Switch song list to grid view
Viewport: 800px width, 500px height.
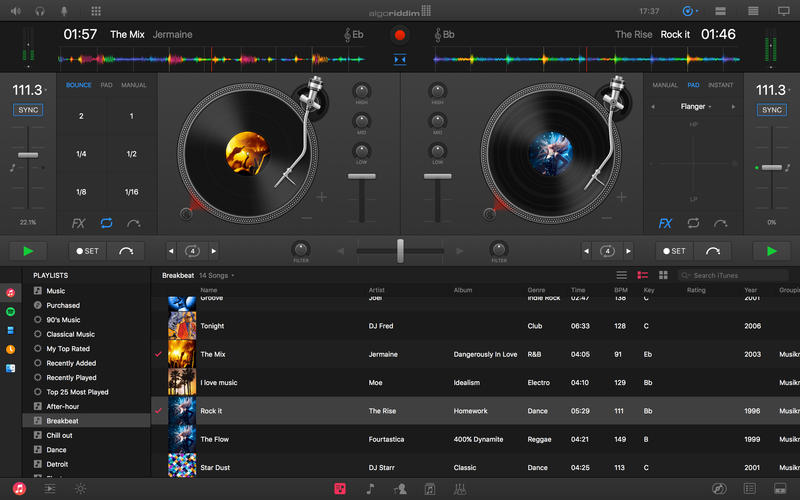[663, 275]
